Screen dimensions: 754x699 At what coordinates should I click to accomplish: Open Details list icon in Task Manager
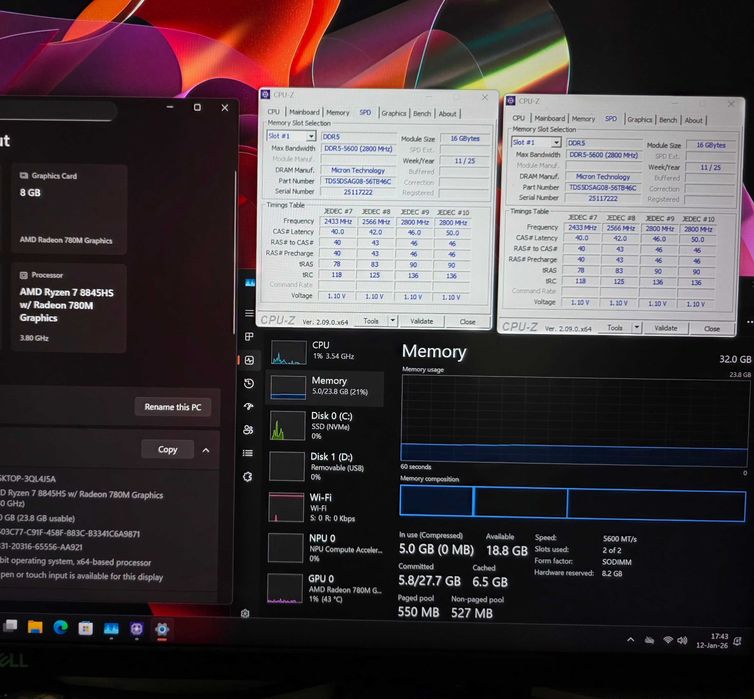click(248, 453)
